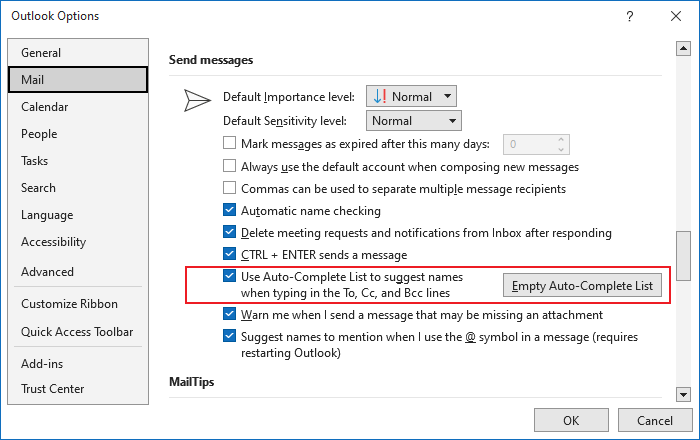Close the Outlook Options dialog
Screen dimensions: 700x440
pos(676,17)
